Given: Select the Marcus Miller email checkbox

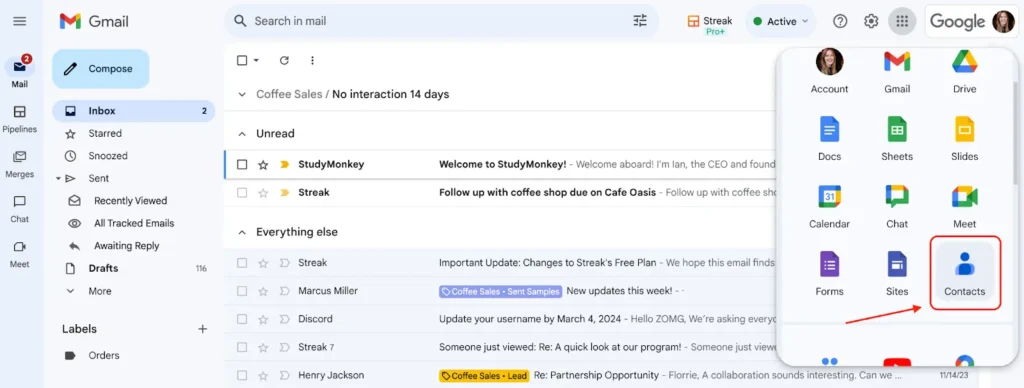Looking at the screenshot, I should (x=242, y=291).
